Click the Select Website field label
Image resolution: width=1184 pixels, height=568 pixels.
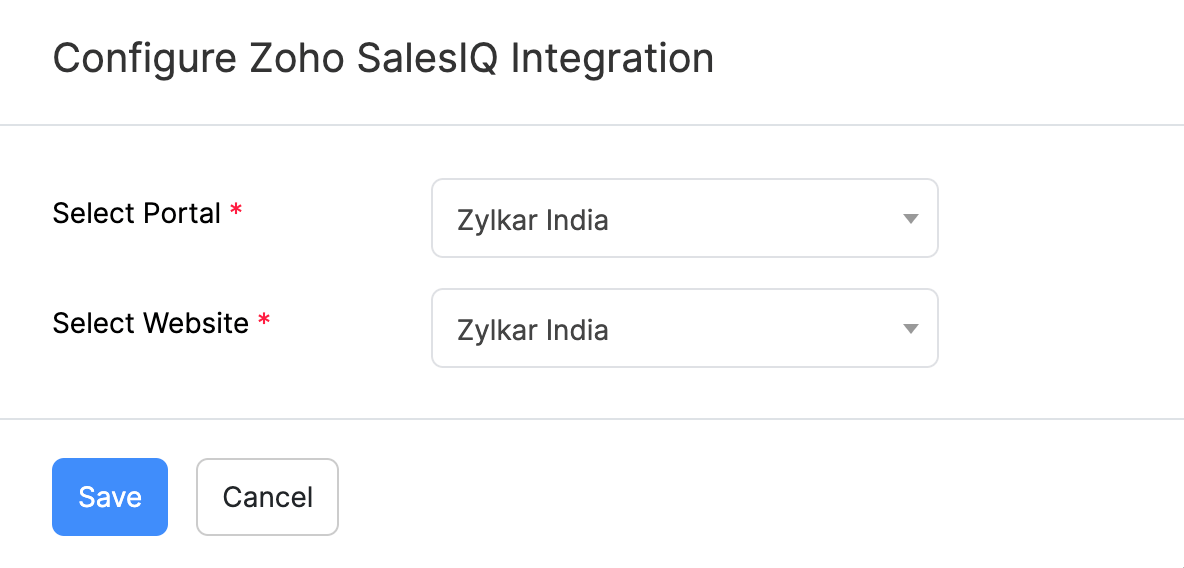tap(150, 323)
